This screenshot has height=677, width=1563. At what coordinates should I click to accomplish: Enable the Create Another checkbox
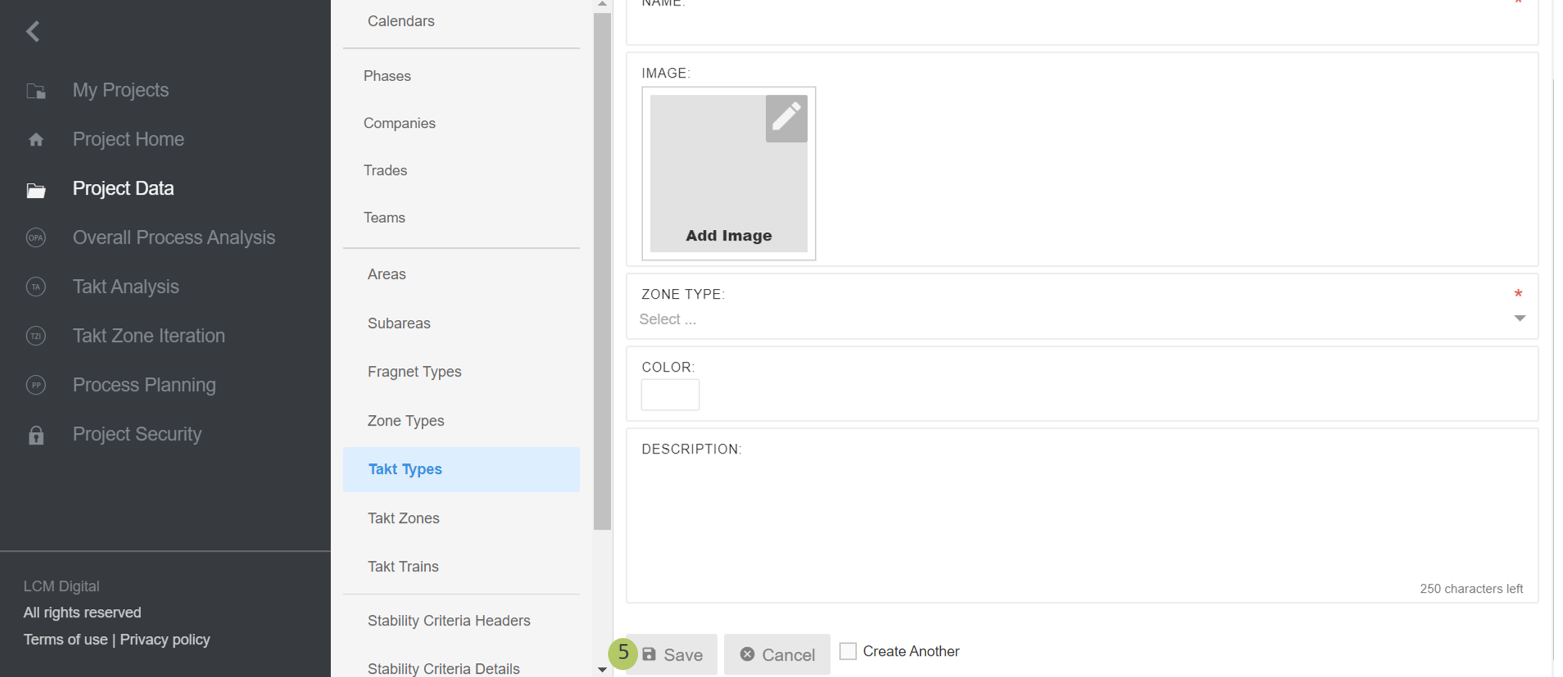tap(849, 651)
